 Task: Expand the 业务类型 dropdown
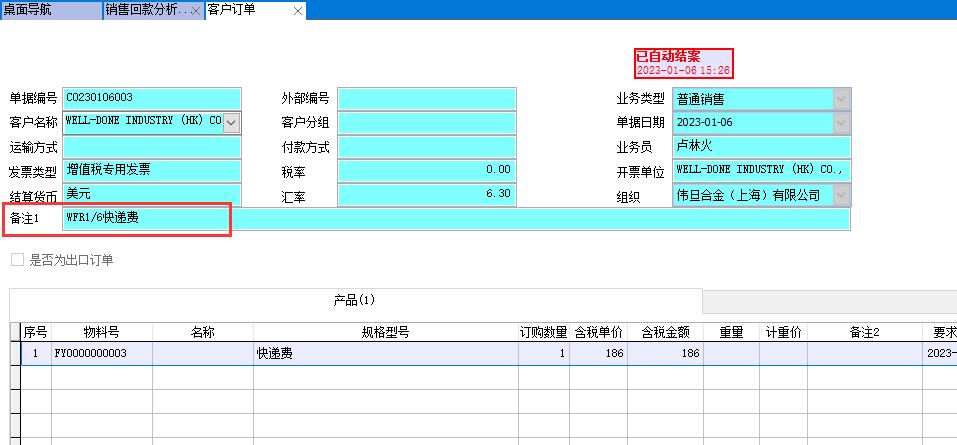(841, 98)
